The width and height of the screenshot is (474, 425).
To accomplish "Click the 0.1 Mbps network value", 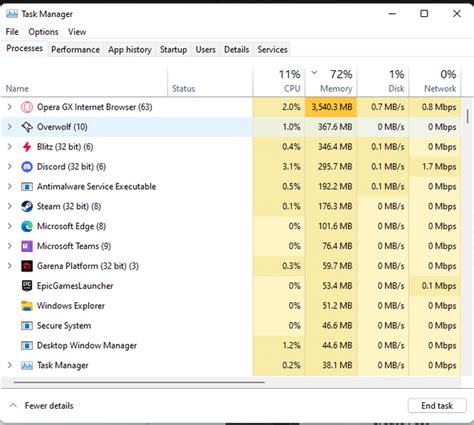I will click(439, 286).
